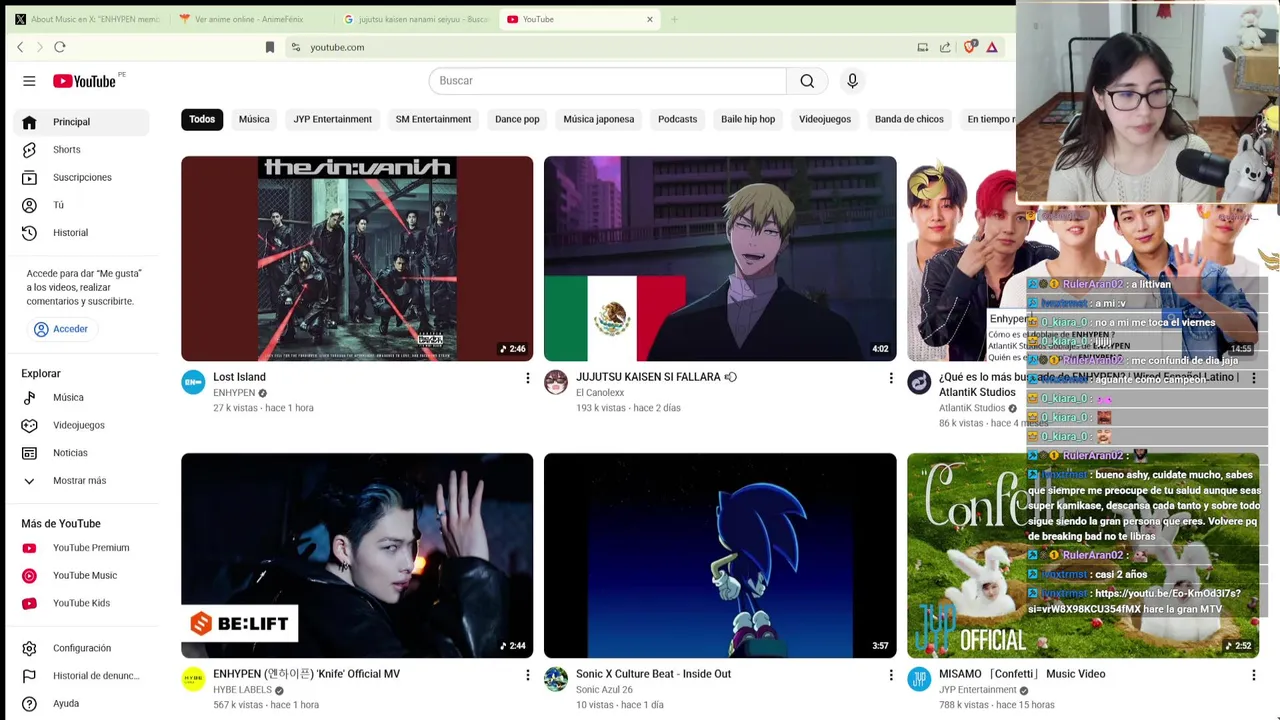Open options menu for JUJUTSU KAISEN SI FALLARA

pos(891,378)
